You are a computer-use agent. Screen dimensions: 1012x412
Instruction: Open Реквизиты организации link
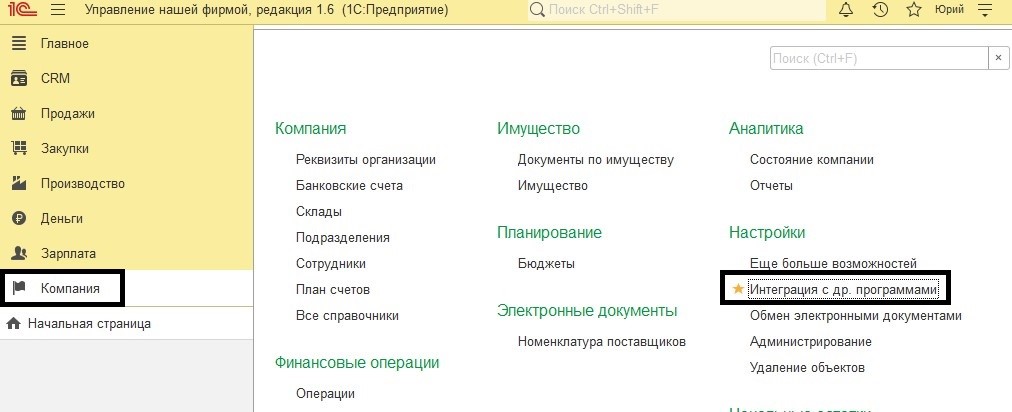pos(365,159)
